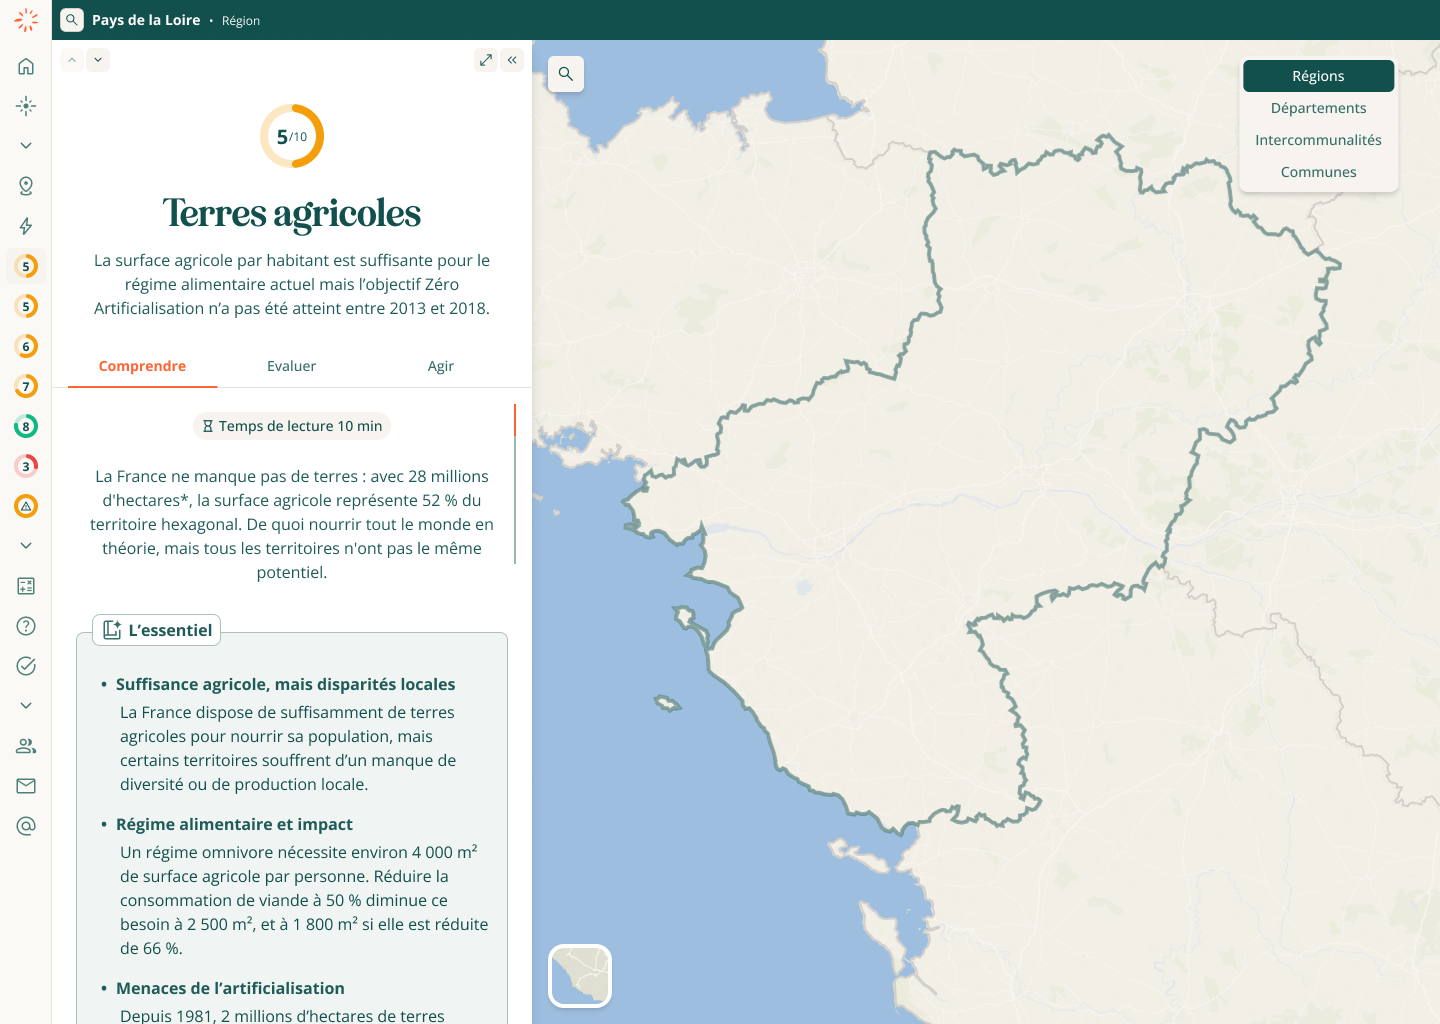
Task: Choose the Communes map level
Action: click(x=1318, y=172)
